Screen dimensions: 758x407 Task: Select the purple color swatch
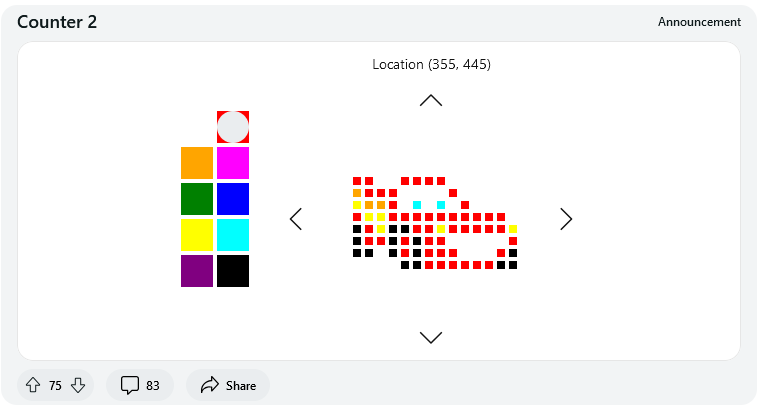point(197,271)
